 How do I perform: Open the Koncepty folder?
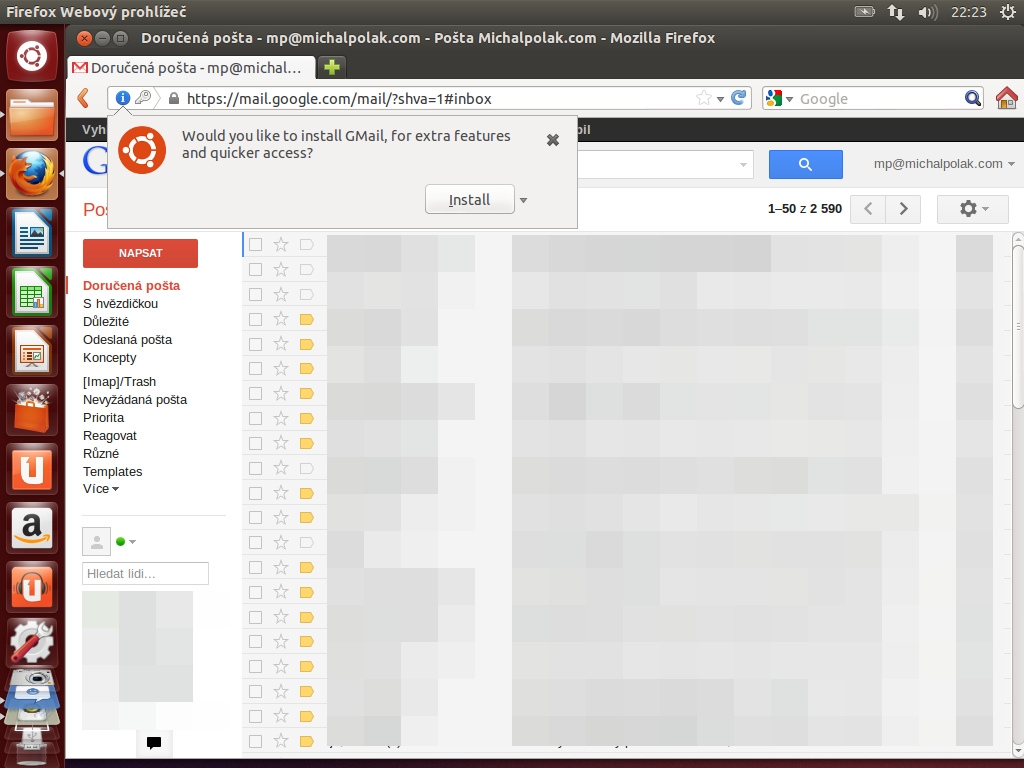click(110, 358)
